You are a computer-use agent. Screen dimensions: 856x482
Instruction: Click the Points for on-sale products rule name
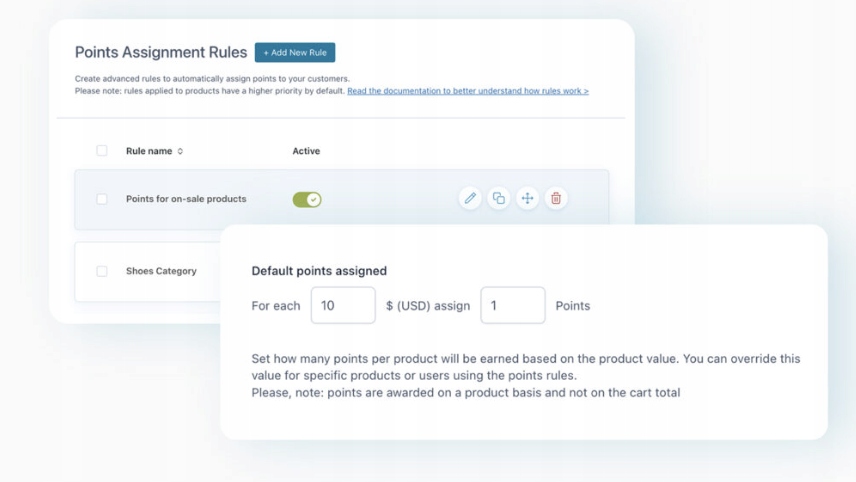(x=186, y=199)
